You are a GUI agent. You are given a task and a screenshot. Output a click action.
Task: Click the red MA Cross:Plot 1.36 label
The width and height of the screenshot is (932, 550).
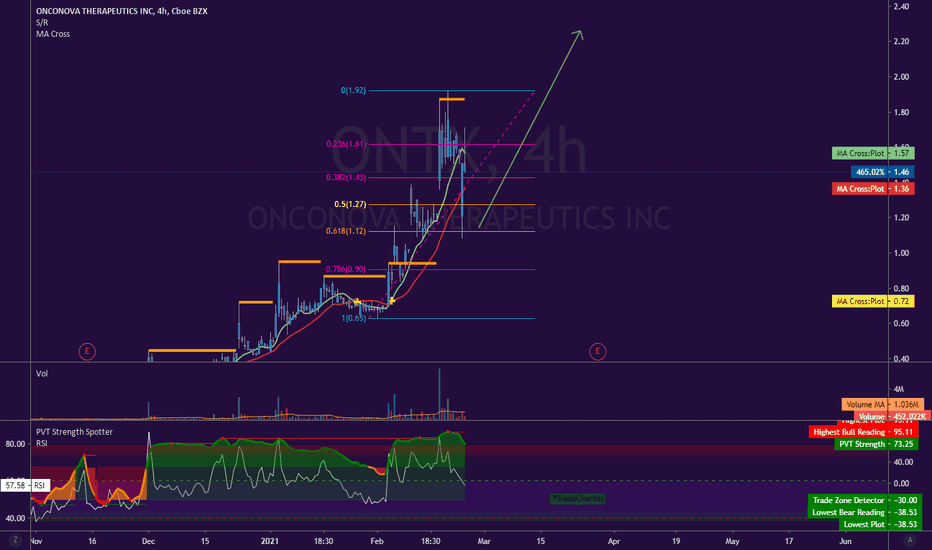[x=873, y=189]
